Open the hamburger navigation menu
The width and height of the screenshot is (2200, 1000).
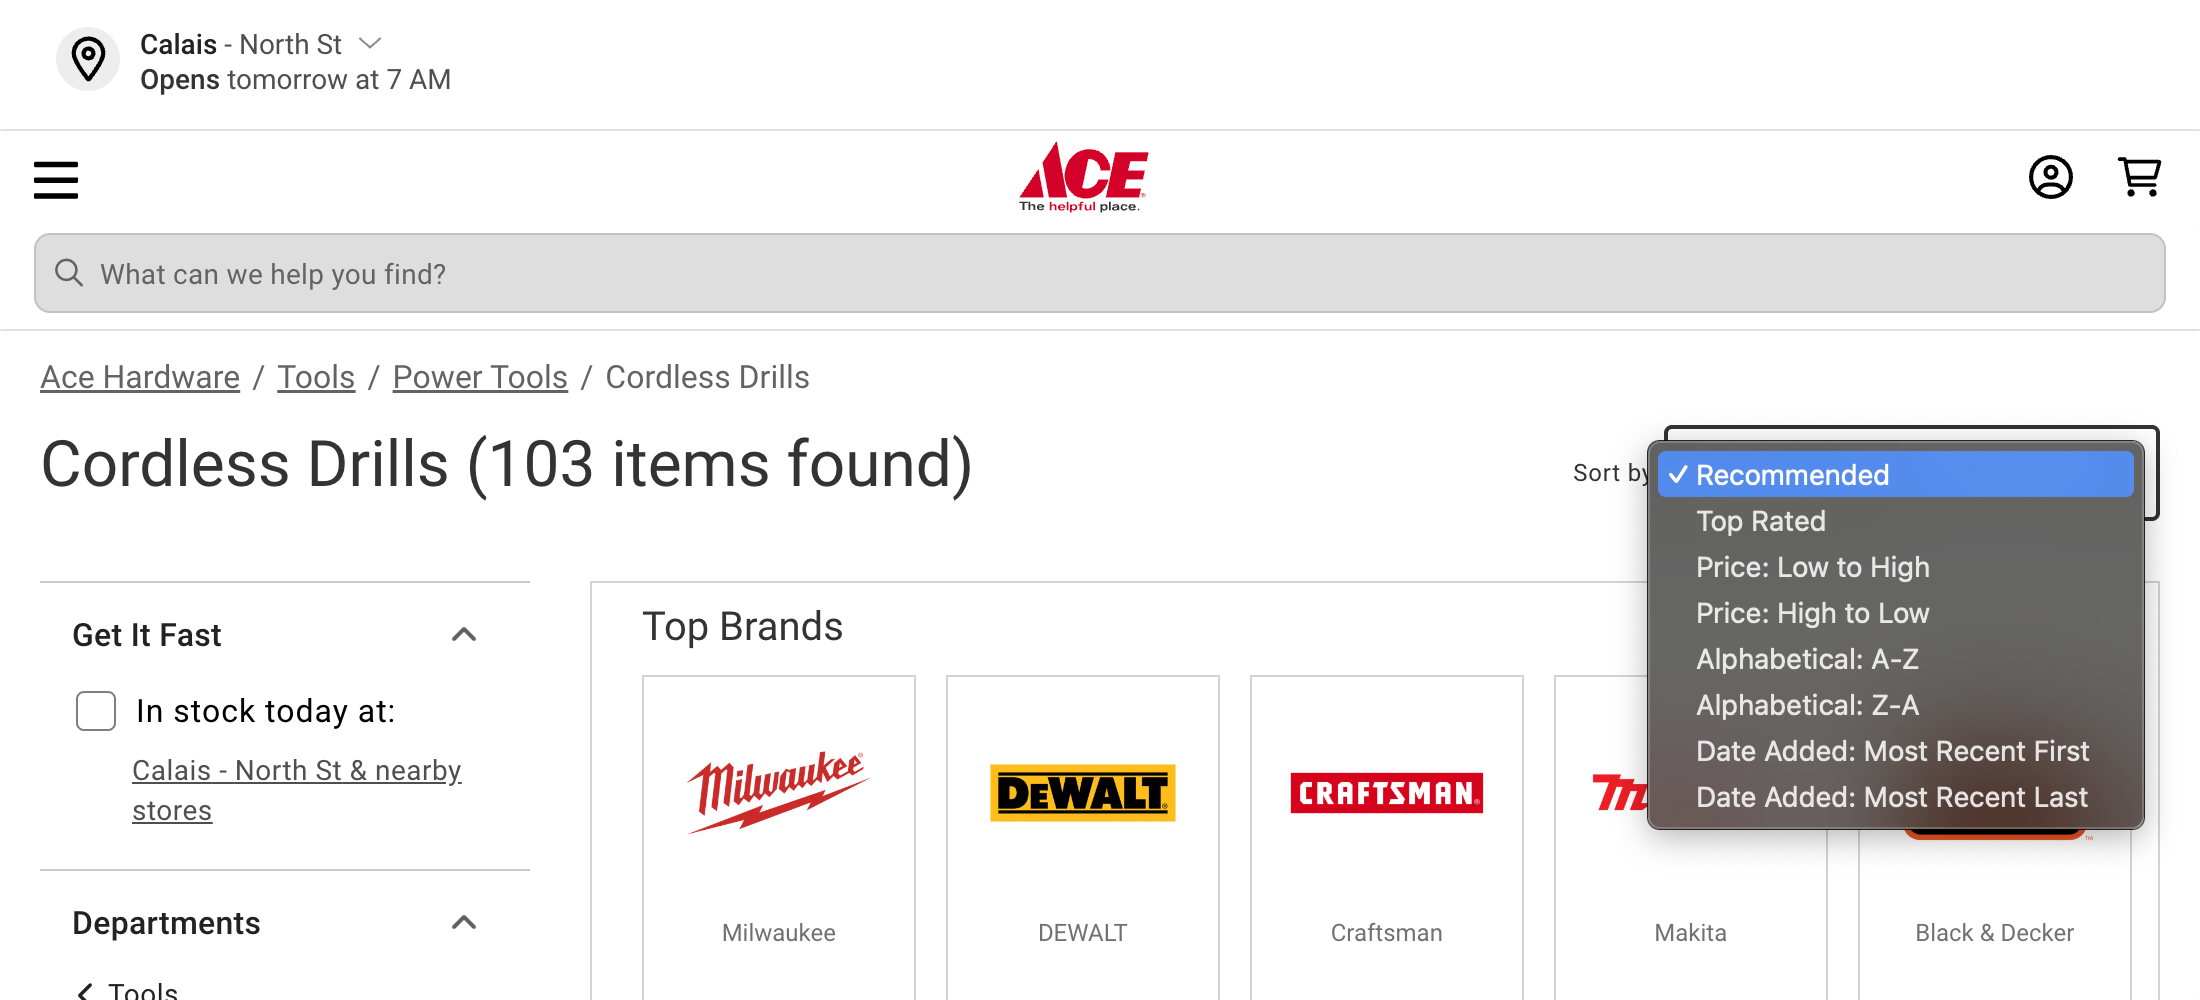(55, 180)
